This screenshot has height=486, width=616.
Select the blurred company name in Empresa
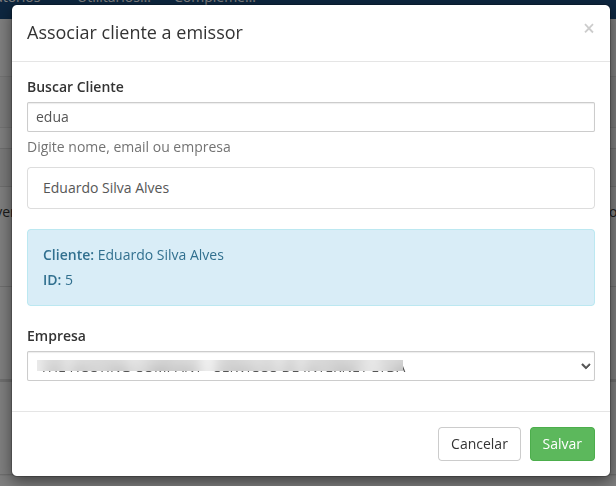pyautogui.click(x=220, y=366)
